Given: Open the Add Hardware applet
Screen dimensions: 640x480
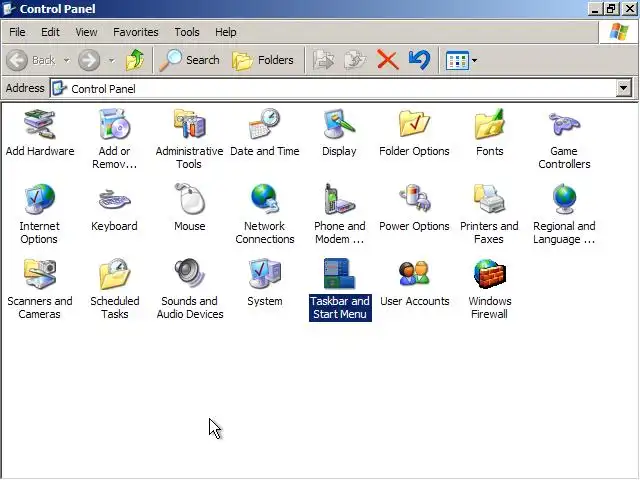Looking at the screenshot, I should pyautogui.click(x=40, y=124).
